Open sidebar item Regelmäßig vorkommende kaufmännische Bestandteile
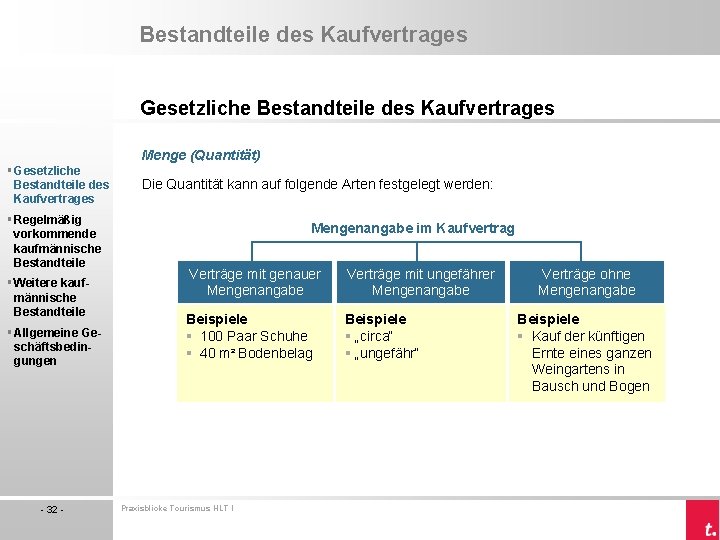 tap(57, 241)
